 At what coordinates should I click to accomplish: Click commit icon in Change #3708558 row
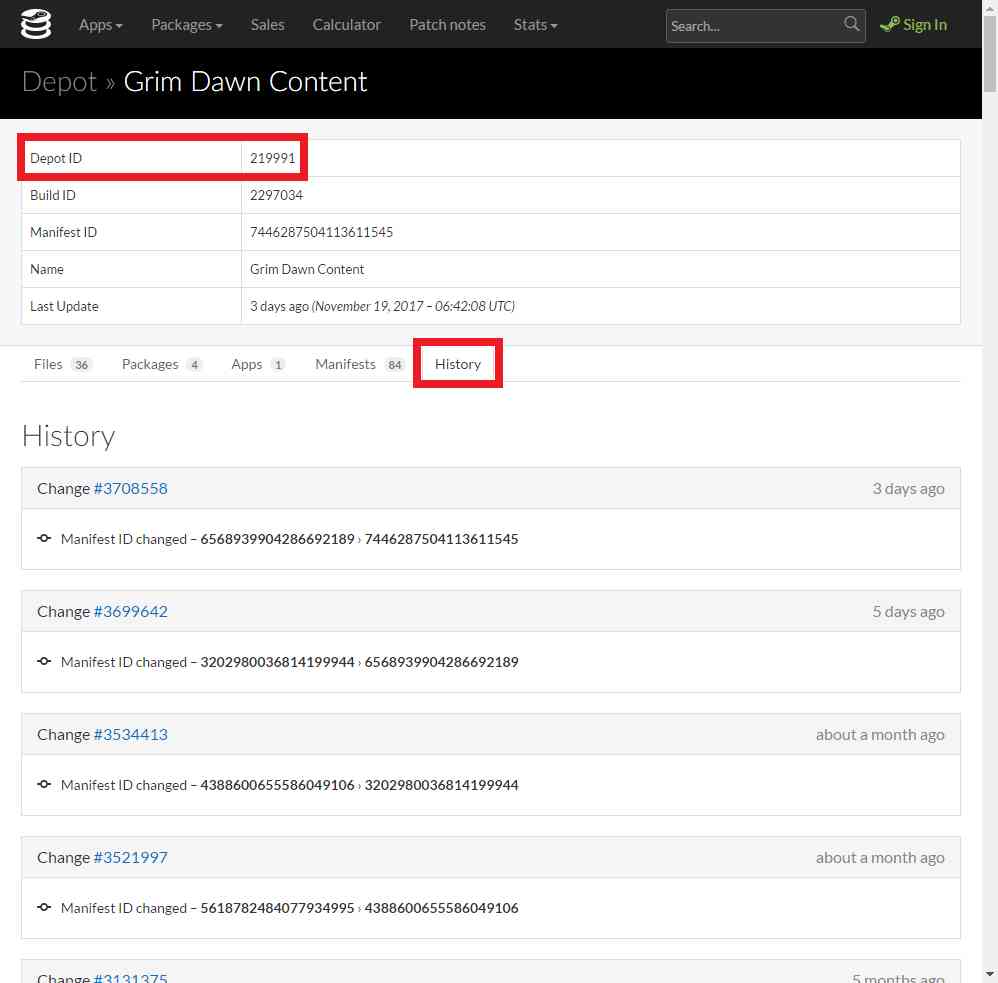(x=44, y=539)
